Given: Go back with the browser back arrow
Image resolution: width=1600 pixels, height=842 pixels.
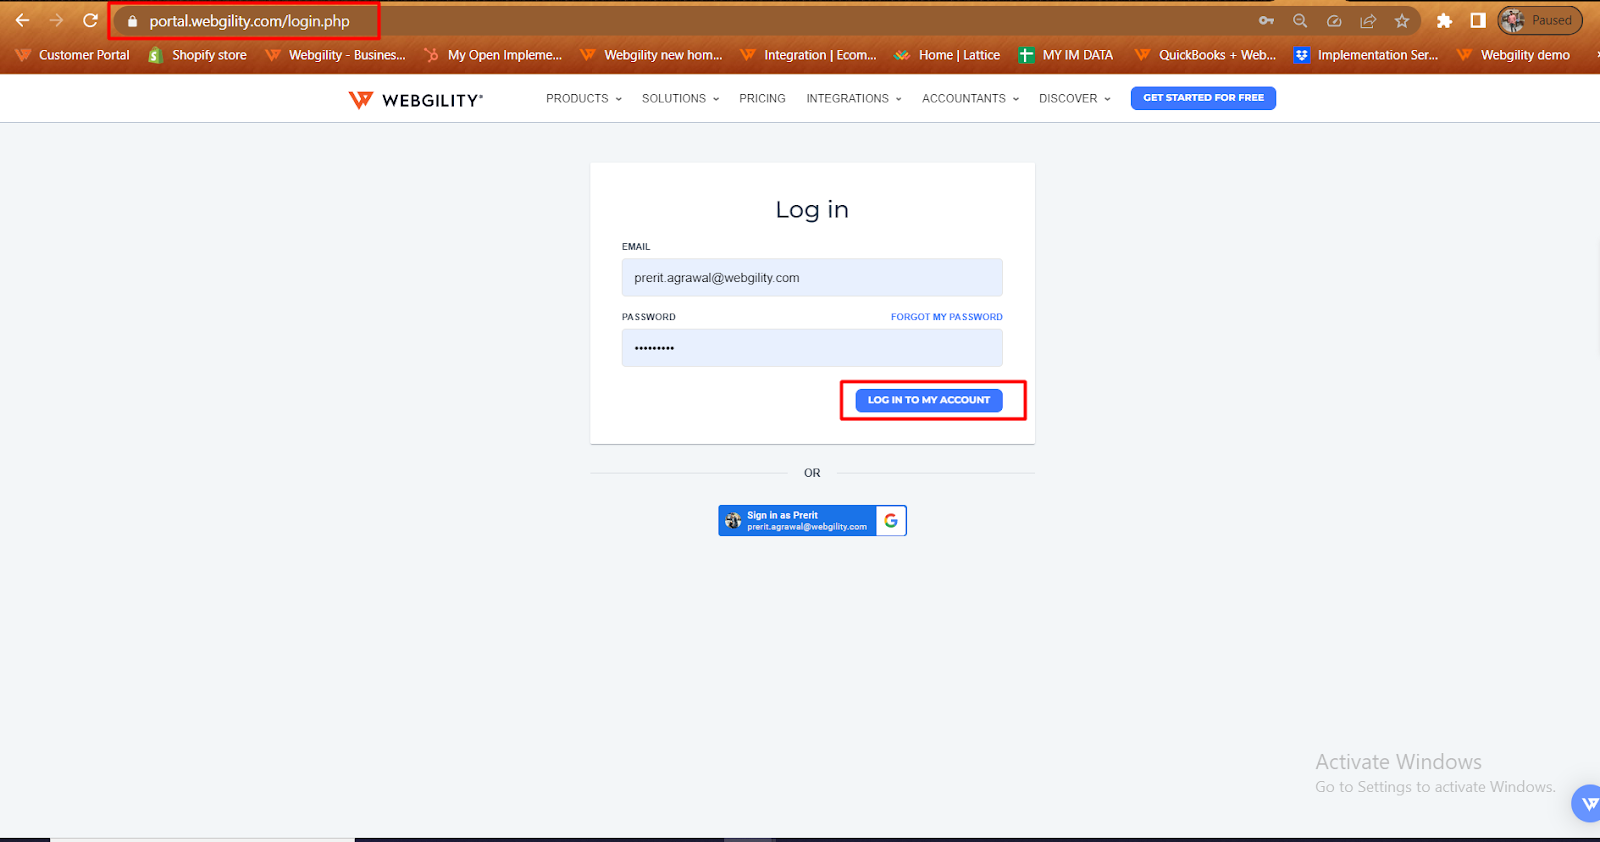Looking at the screenshot, I should (x=22, y=20).
